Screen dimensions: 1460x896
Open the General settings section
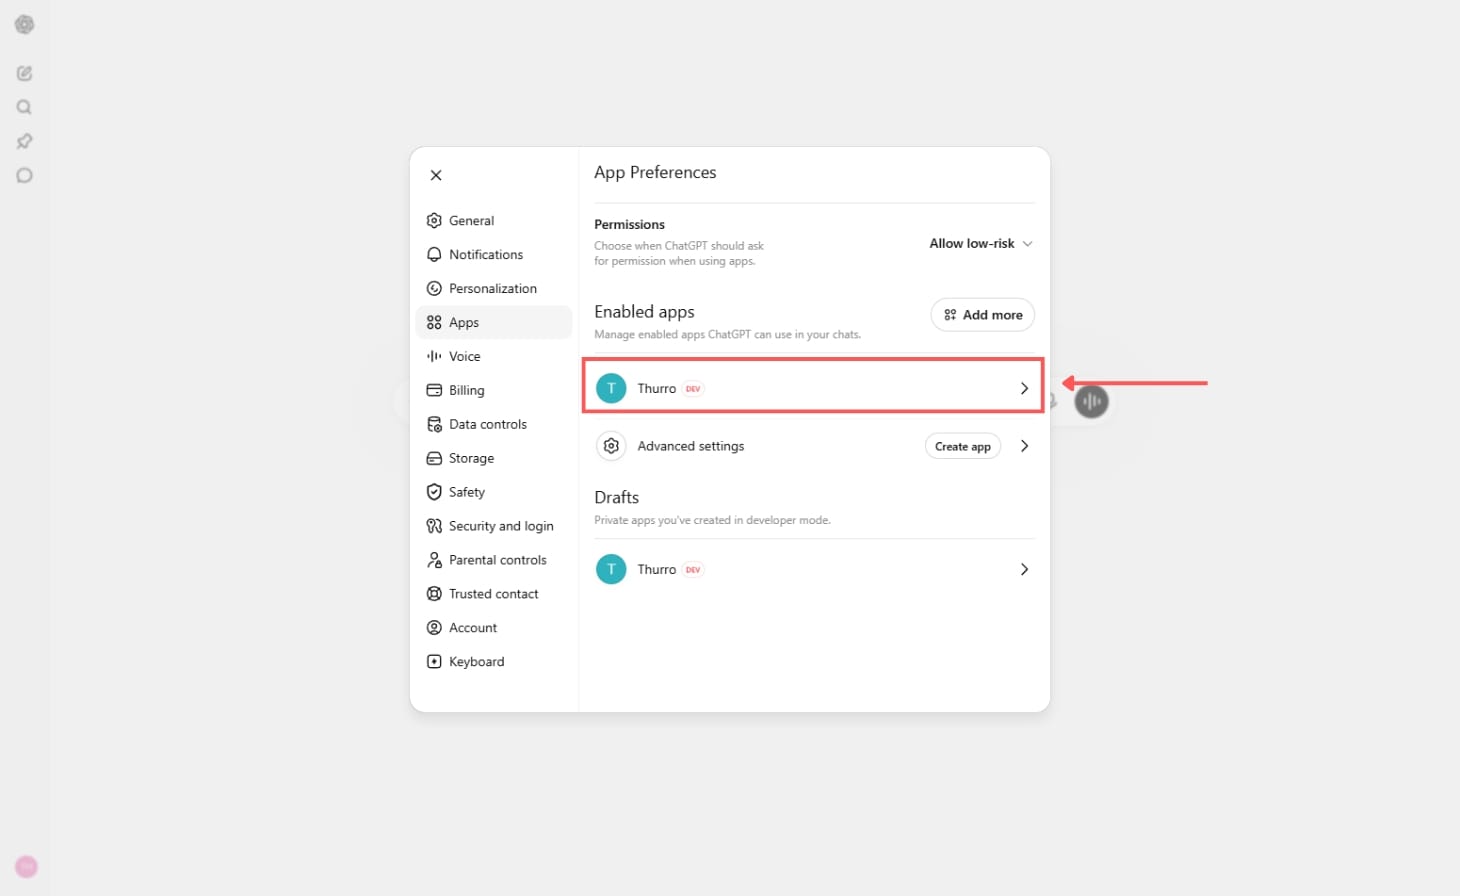click(493, 221)
